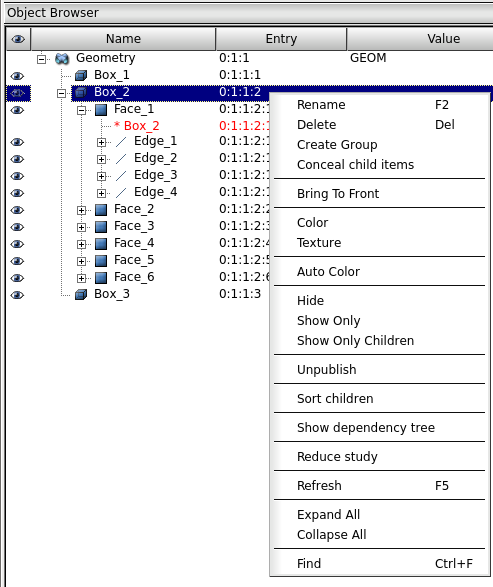493x587 pixels.
Task: Click the Box_1 solid icon
Action: coord(81,76)
